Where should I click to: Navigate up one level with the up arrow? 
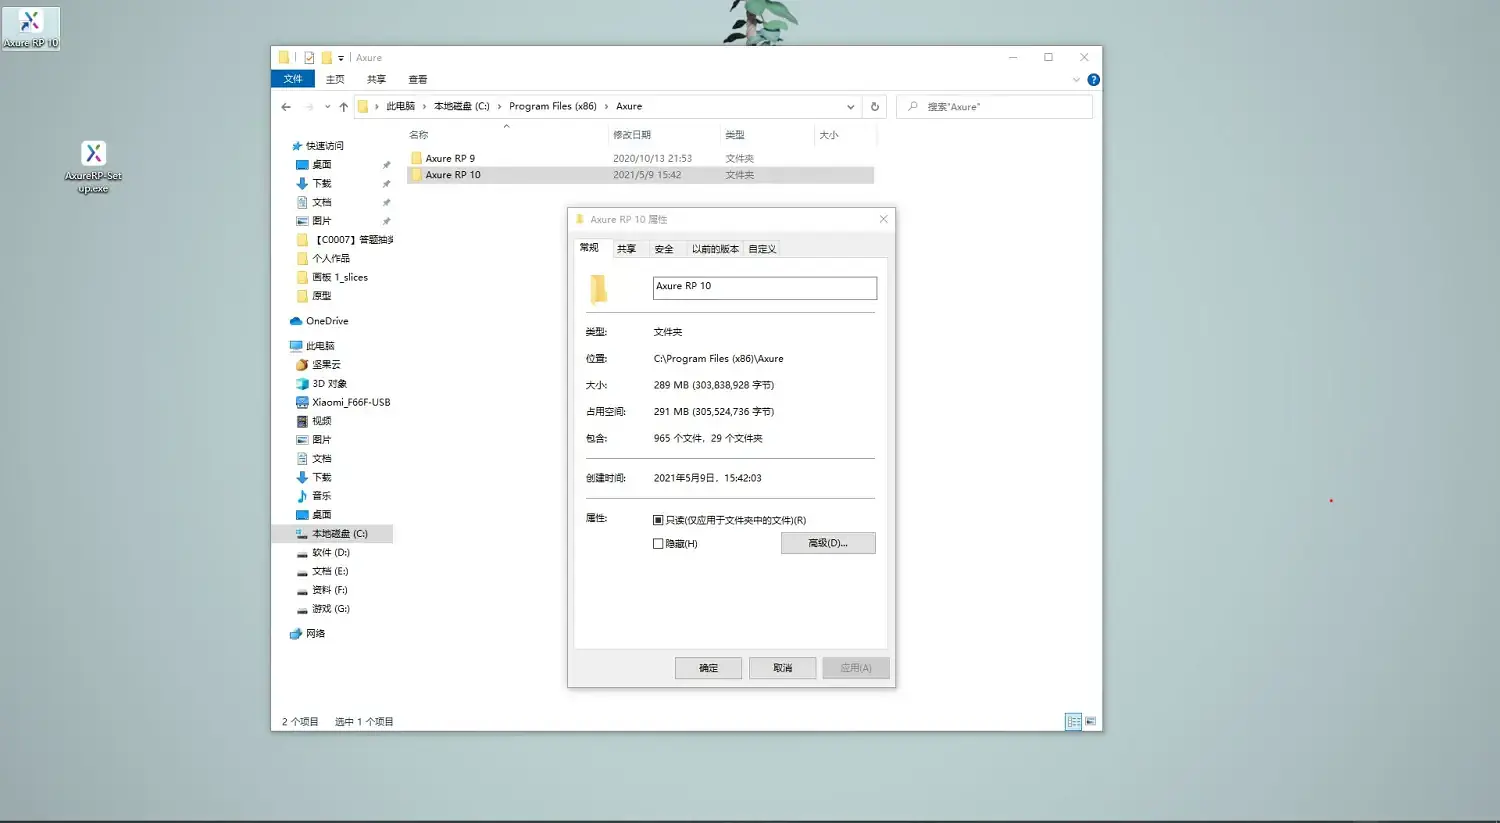(345, 106)
